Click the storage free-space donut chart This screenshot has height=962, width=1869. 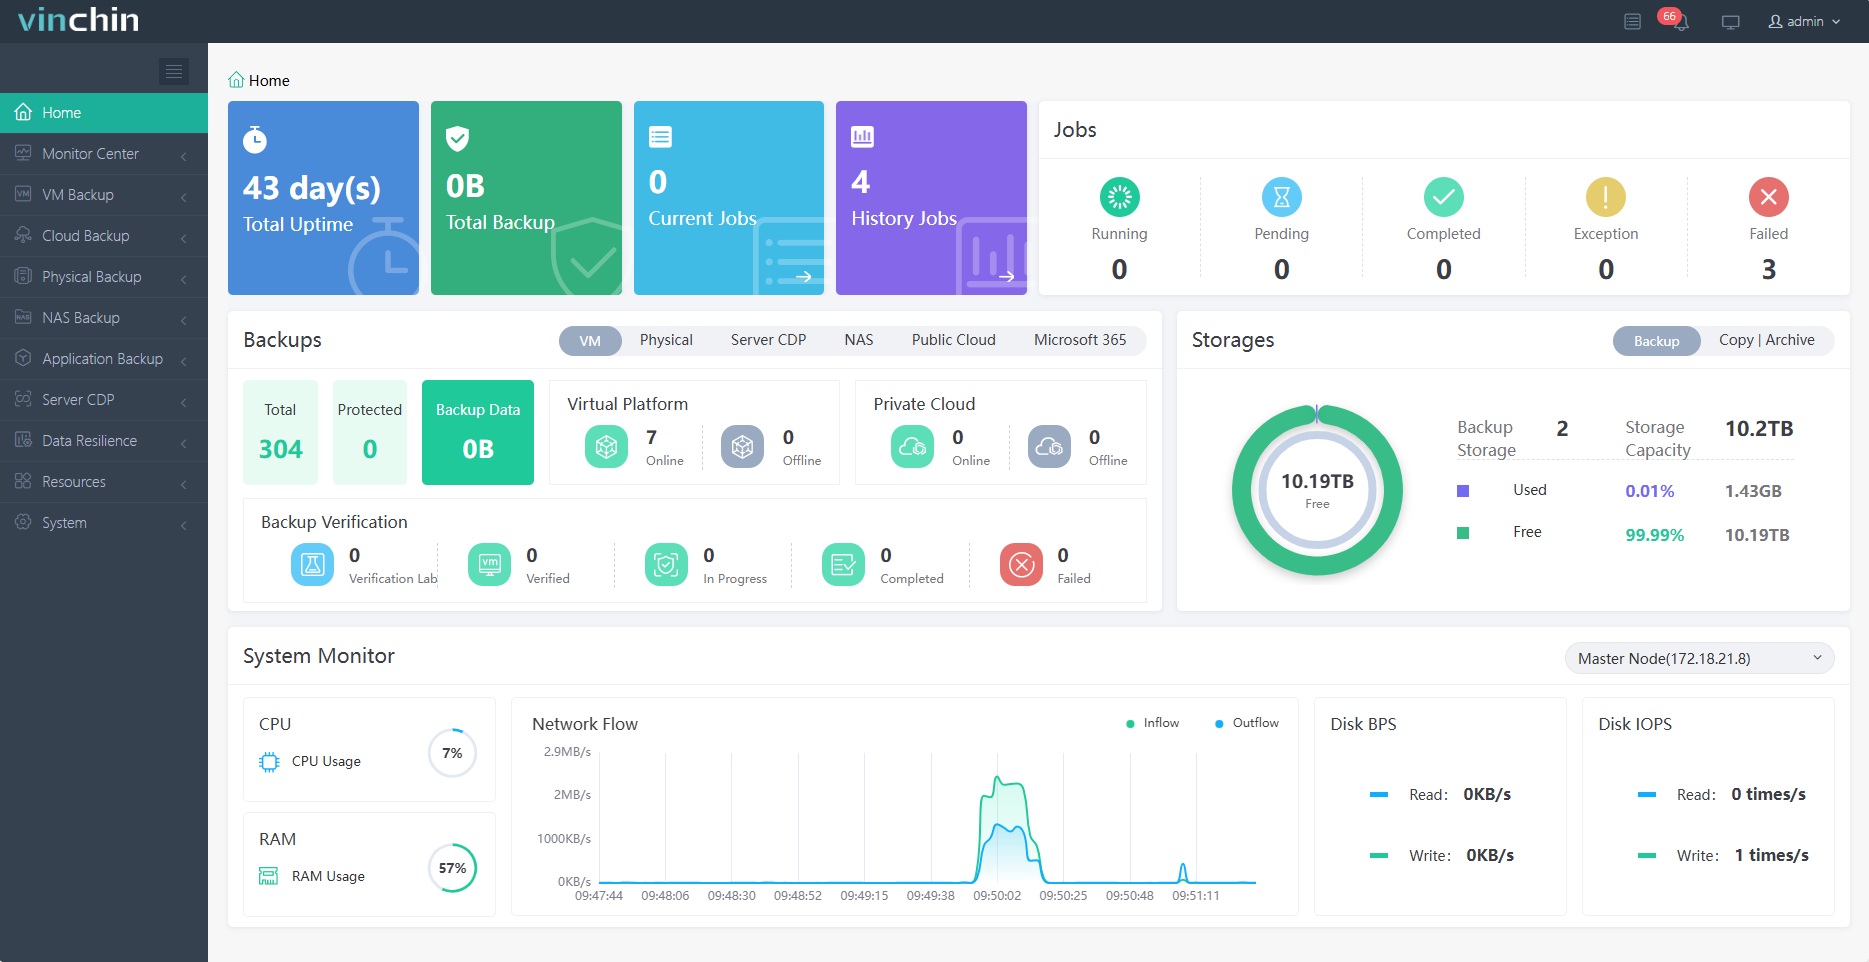pos(1317,490)
